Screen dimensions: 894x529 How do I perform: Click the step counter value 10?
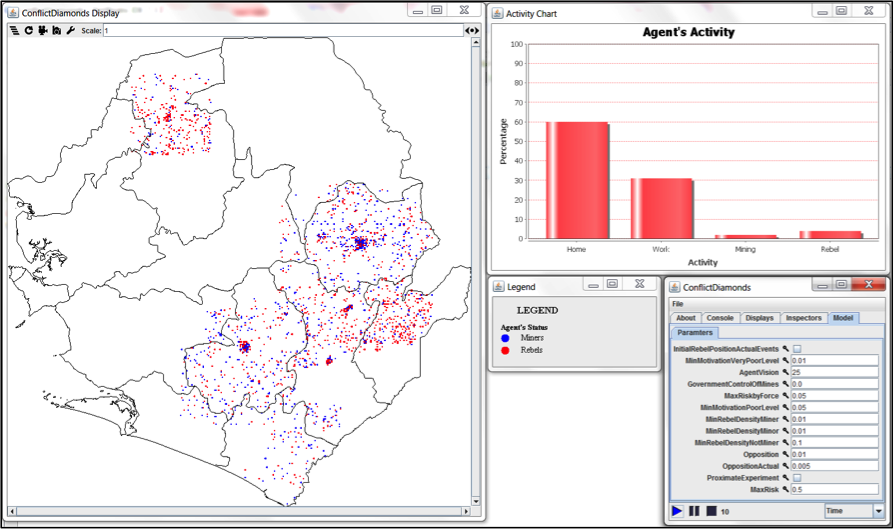tap(725, 512)
